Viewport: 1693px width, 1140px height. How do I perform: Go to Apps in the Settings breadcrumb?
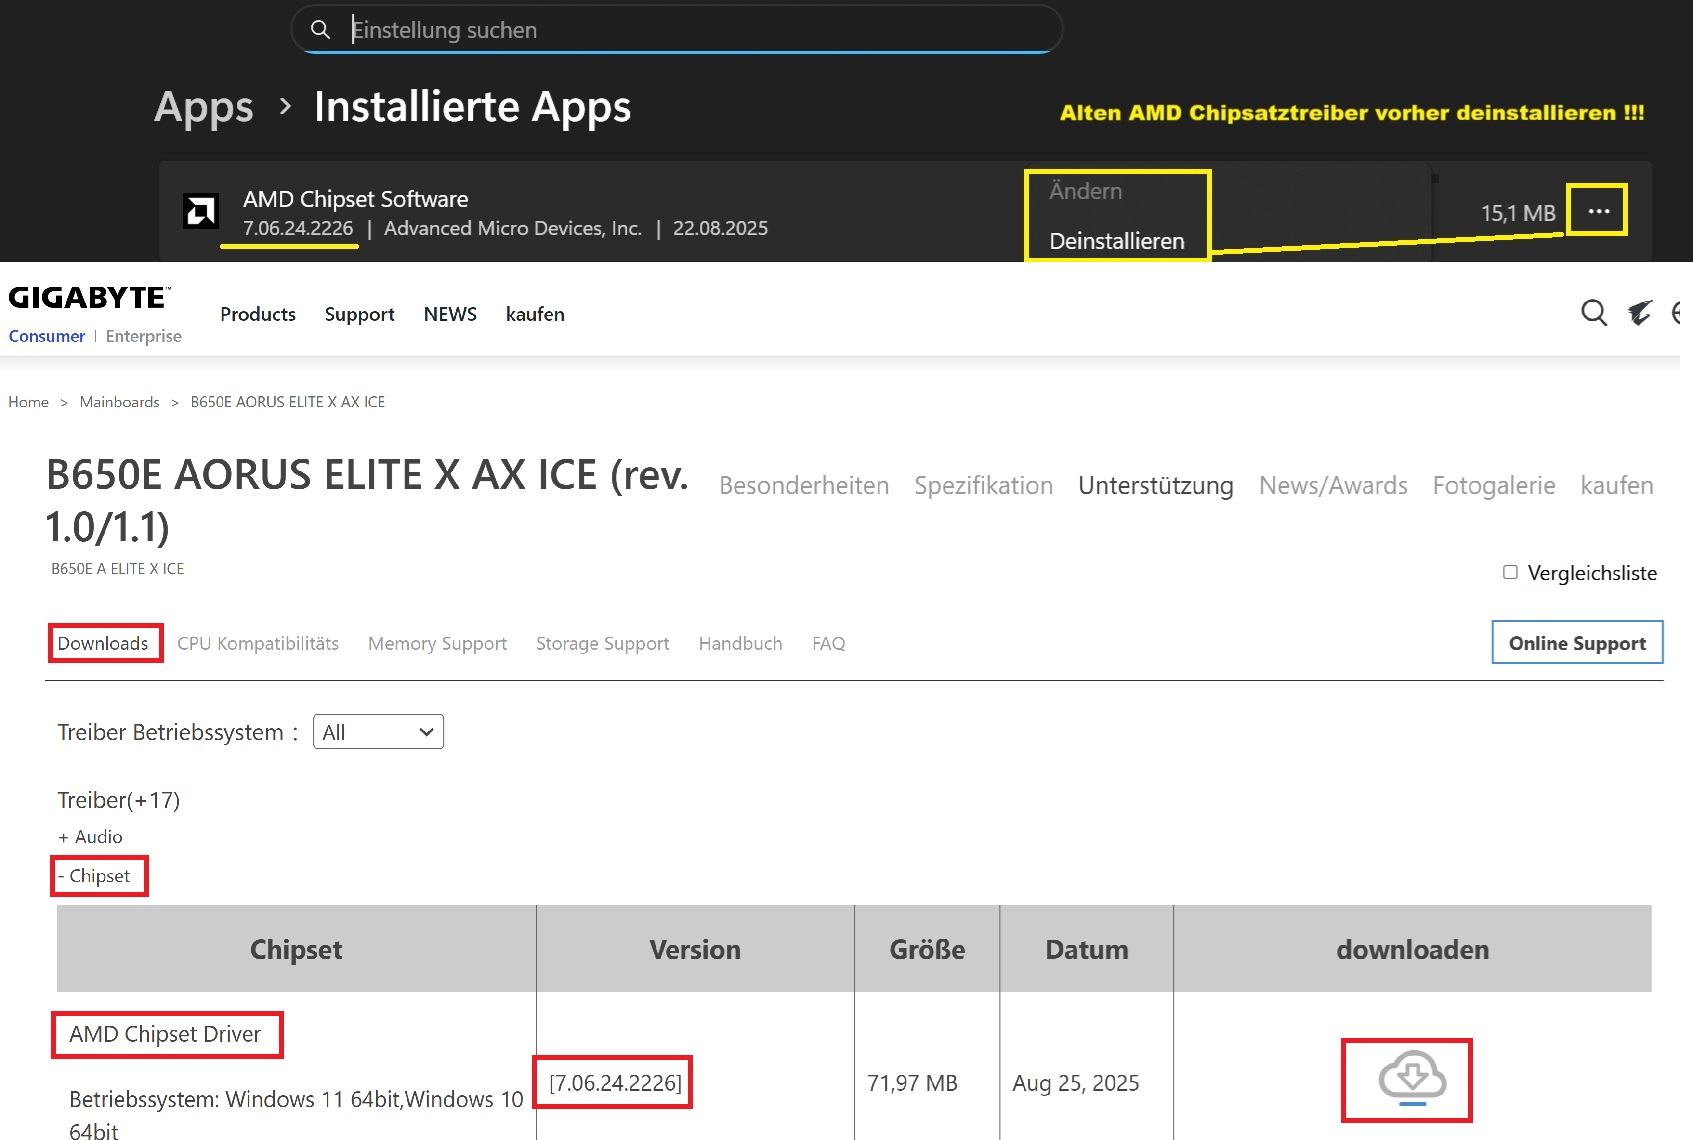coord(204,107)
